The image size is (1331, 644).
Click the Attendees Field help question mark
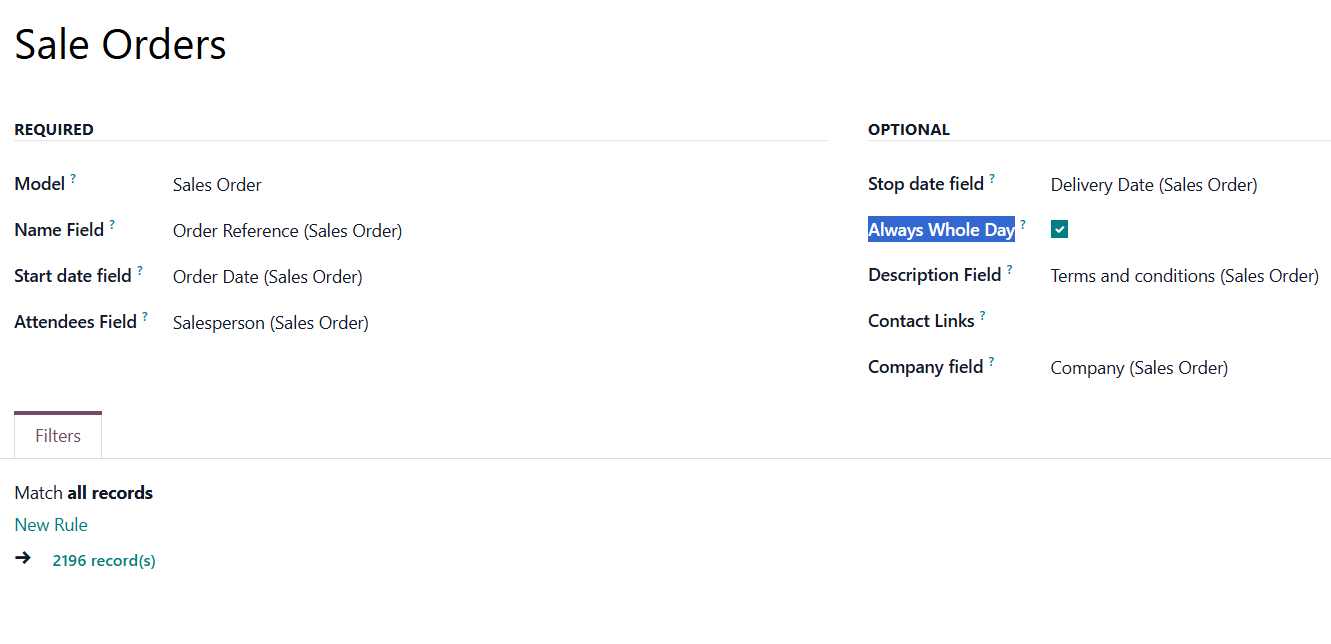pyautogui.click(x=145, y=317)
